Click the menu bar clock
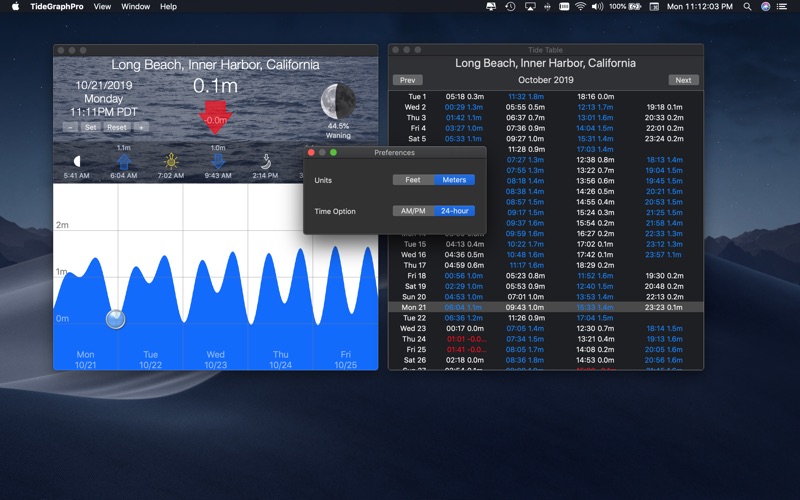This screenshot has width=800, height=500. [699, 7]
